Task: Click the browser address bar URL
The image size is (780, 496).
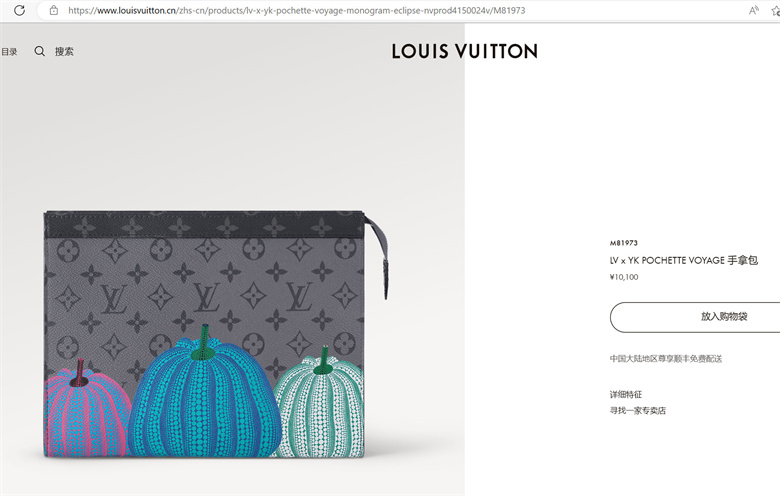Action: coord(296,10)
